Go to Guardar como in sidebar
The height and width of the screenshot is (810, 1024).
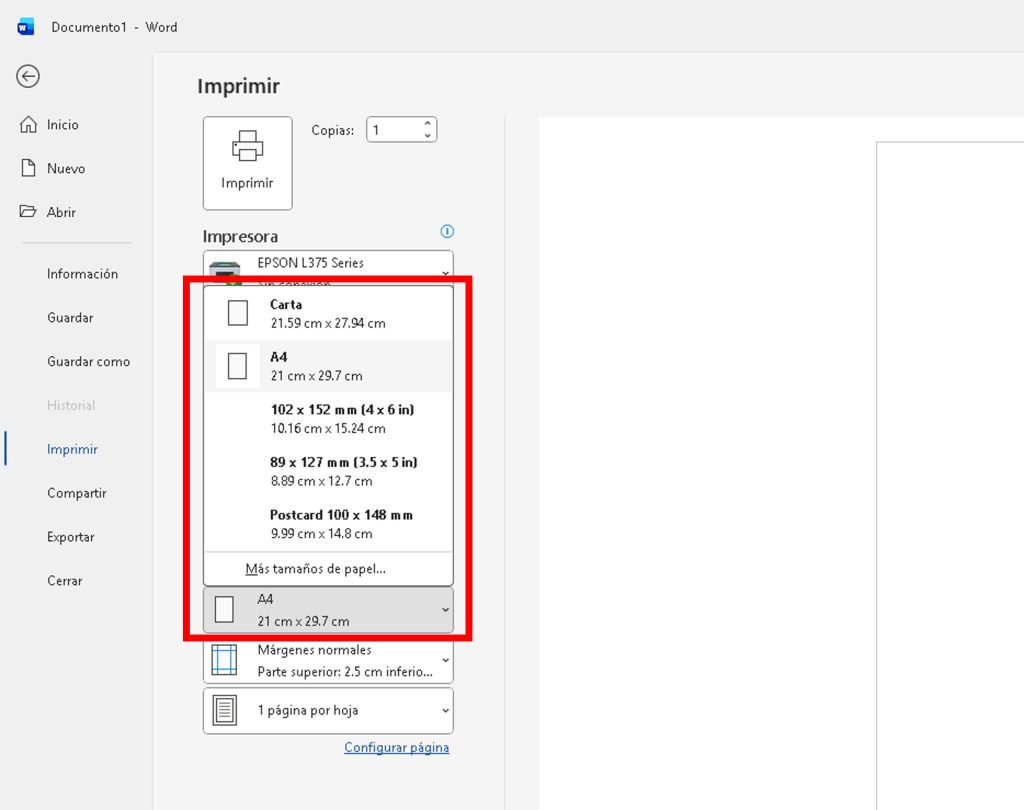pyautogui.click(x=88, y=362)
